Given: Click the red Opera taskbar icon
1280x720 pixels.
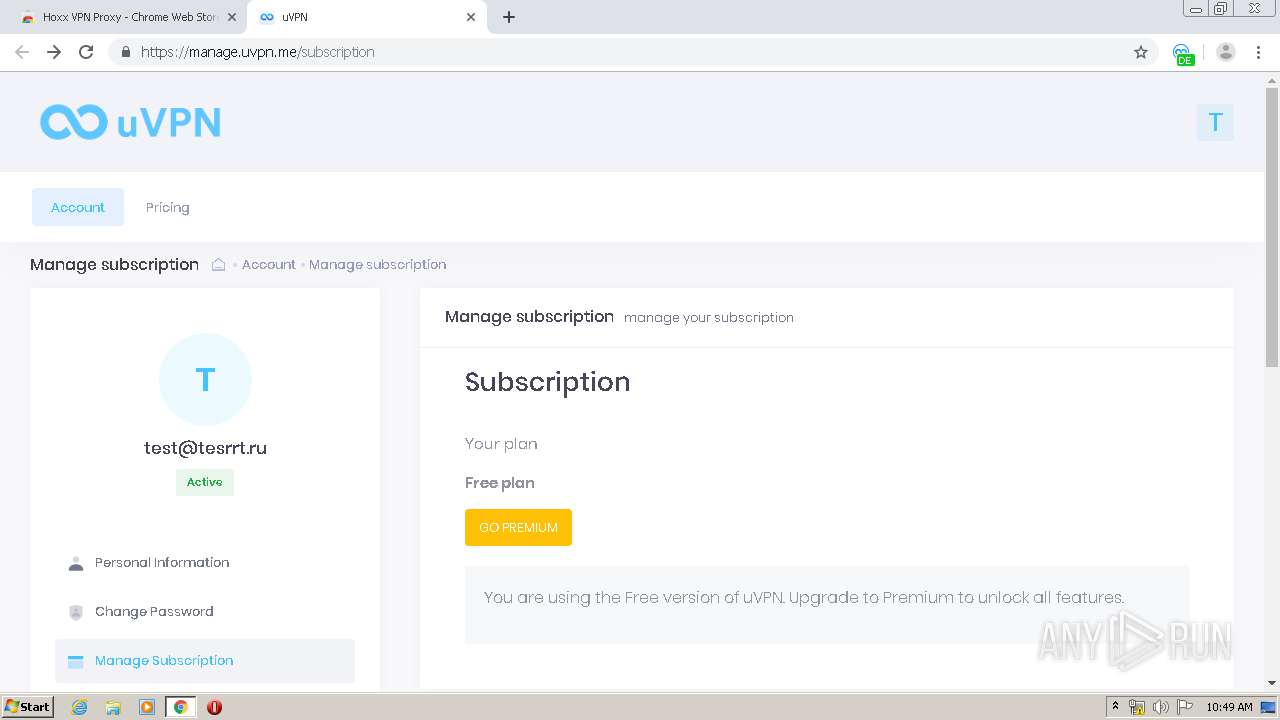Looking at the screenshot, I should point(214,707).
